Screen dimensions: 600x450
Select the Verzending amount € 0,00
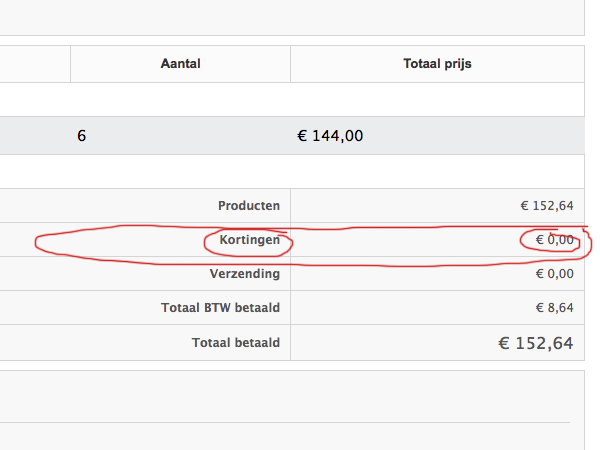click(x=553, y=274)
